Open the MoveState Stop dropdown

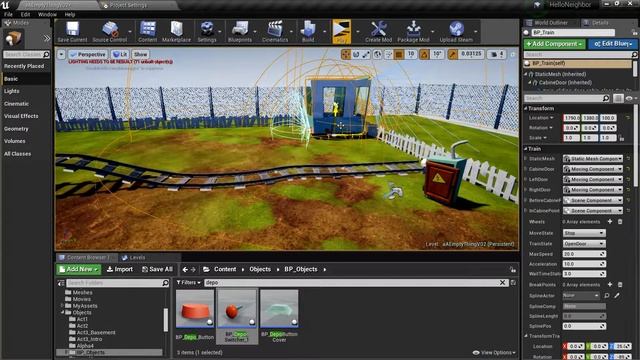coord(584,233)
